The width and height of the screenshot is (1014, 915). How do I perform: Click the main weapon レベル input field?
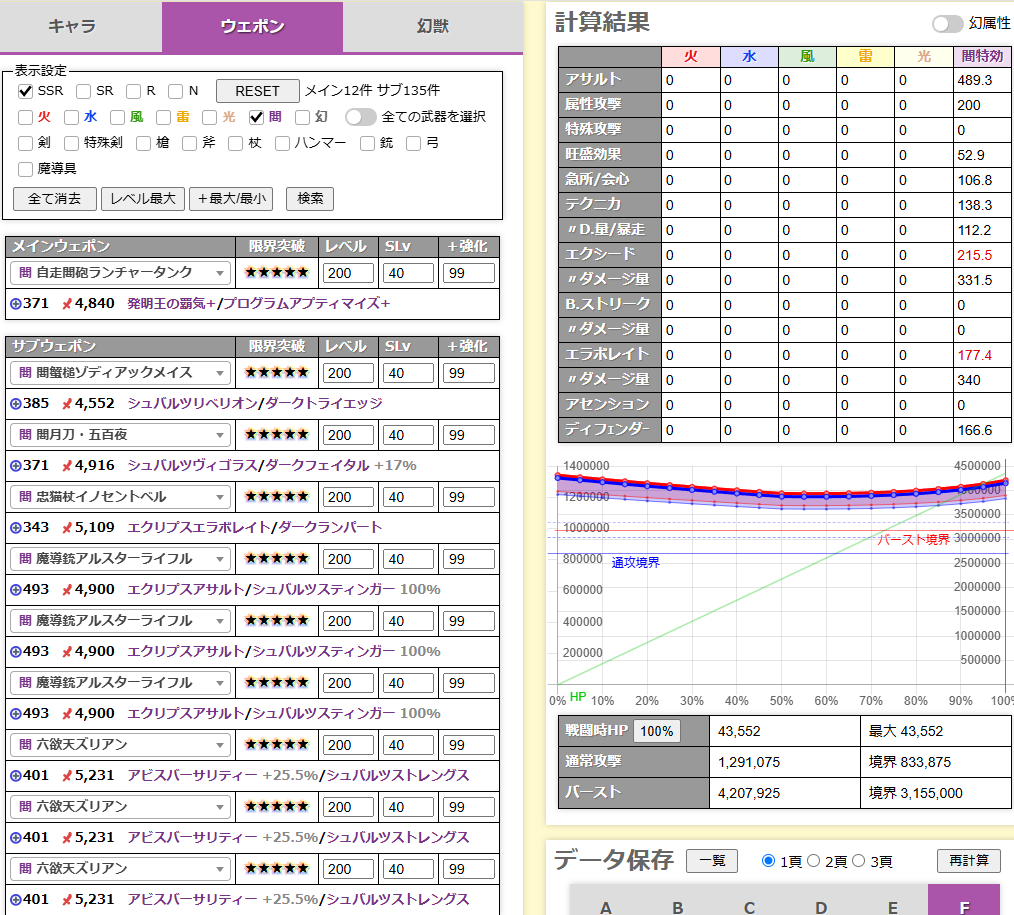349,273
